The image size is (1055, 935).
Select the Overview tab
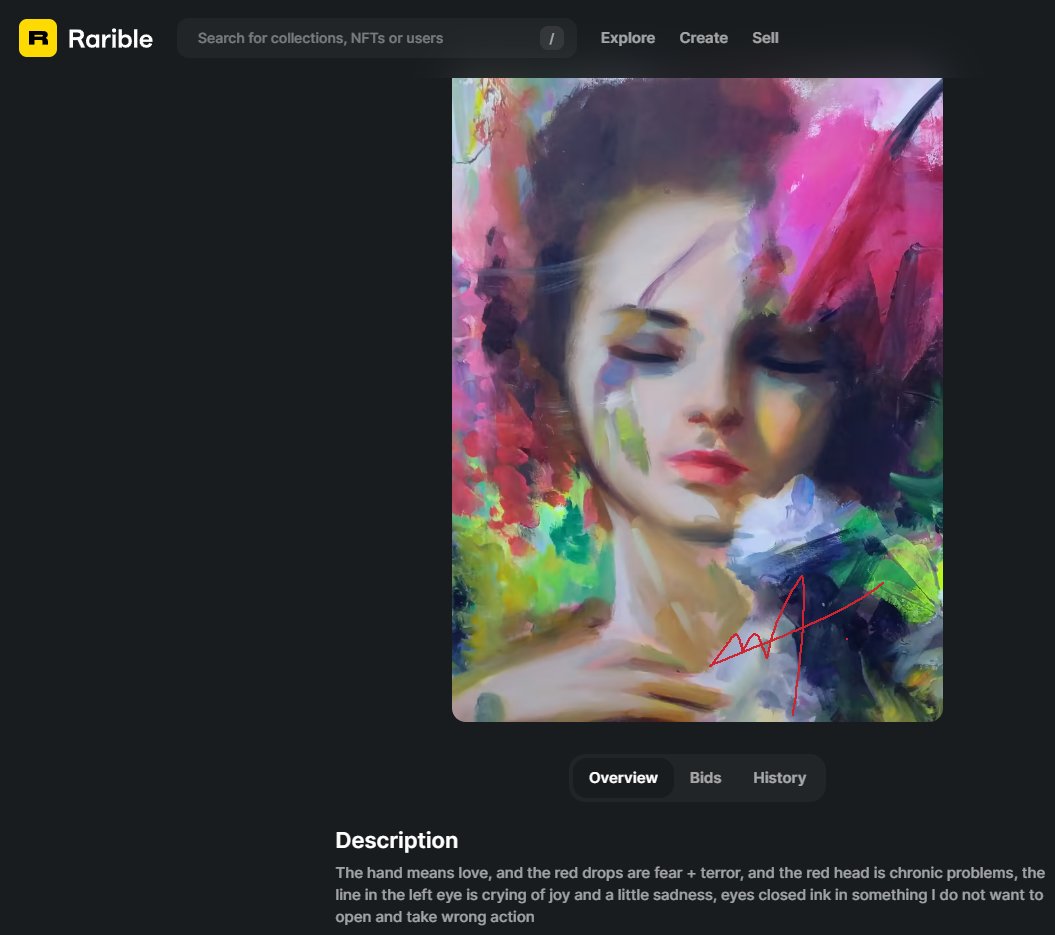pos(623,778)
